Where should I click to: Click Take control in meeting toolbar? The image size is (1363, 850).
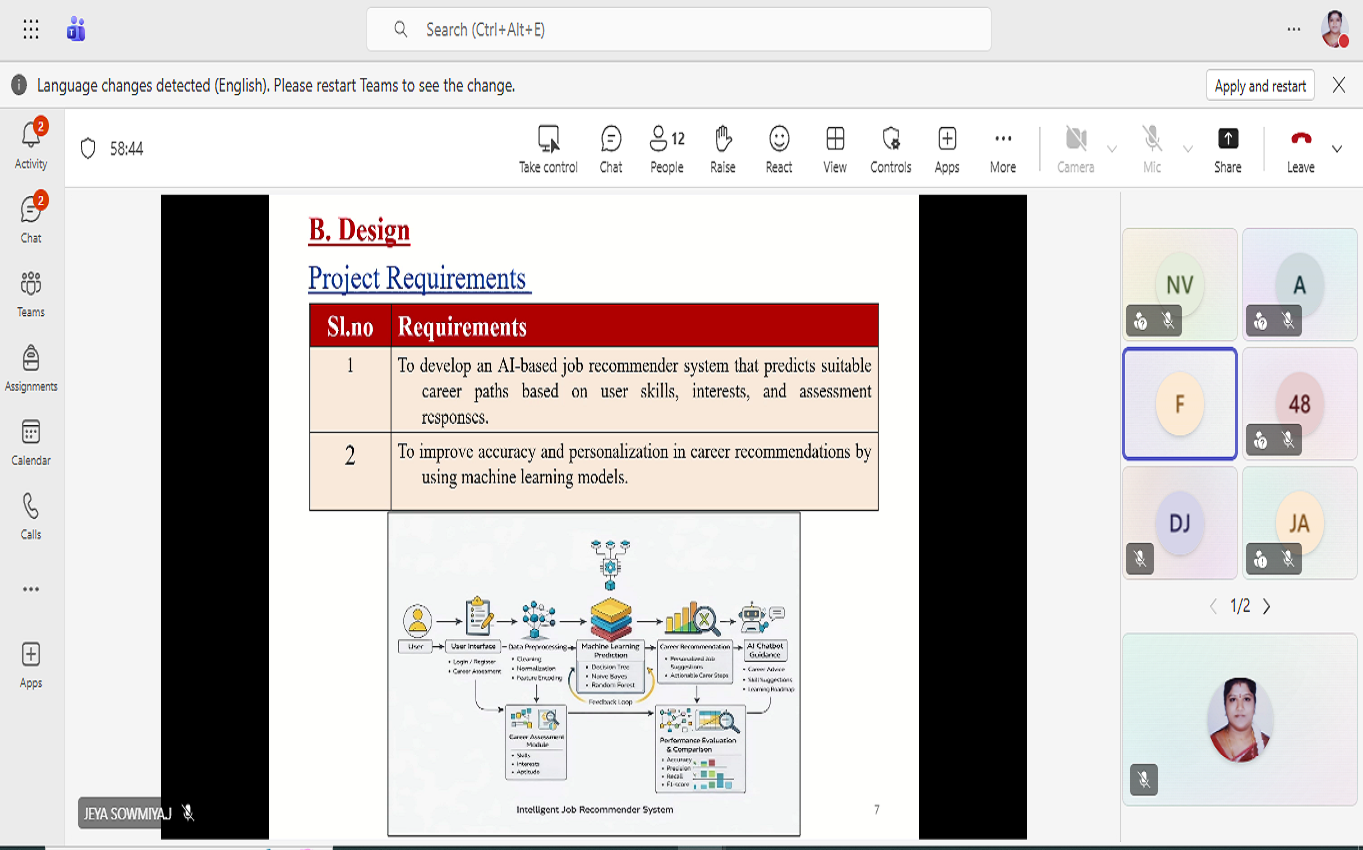pos(548,149)
